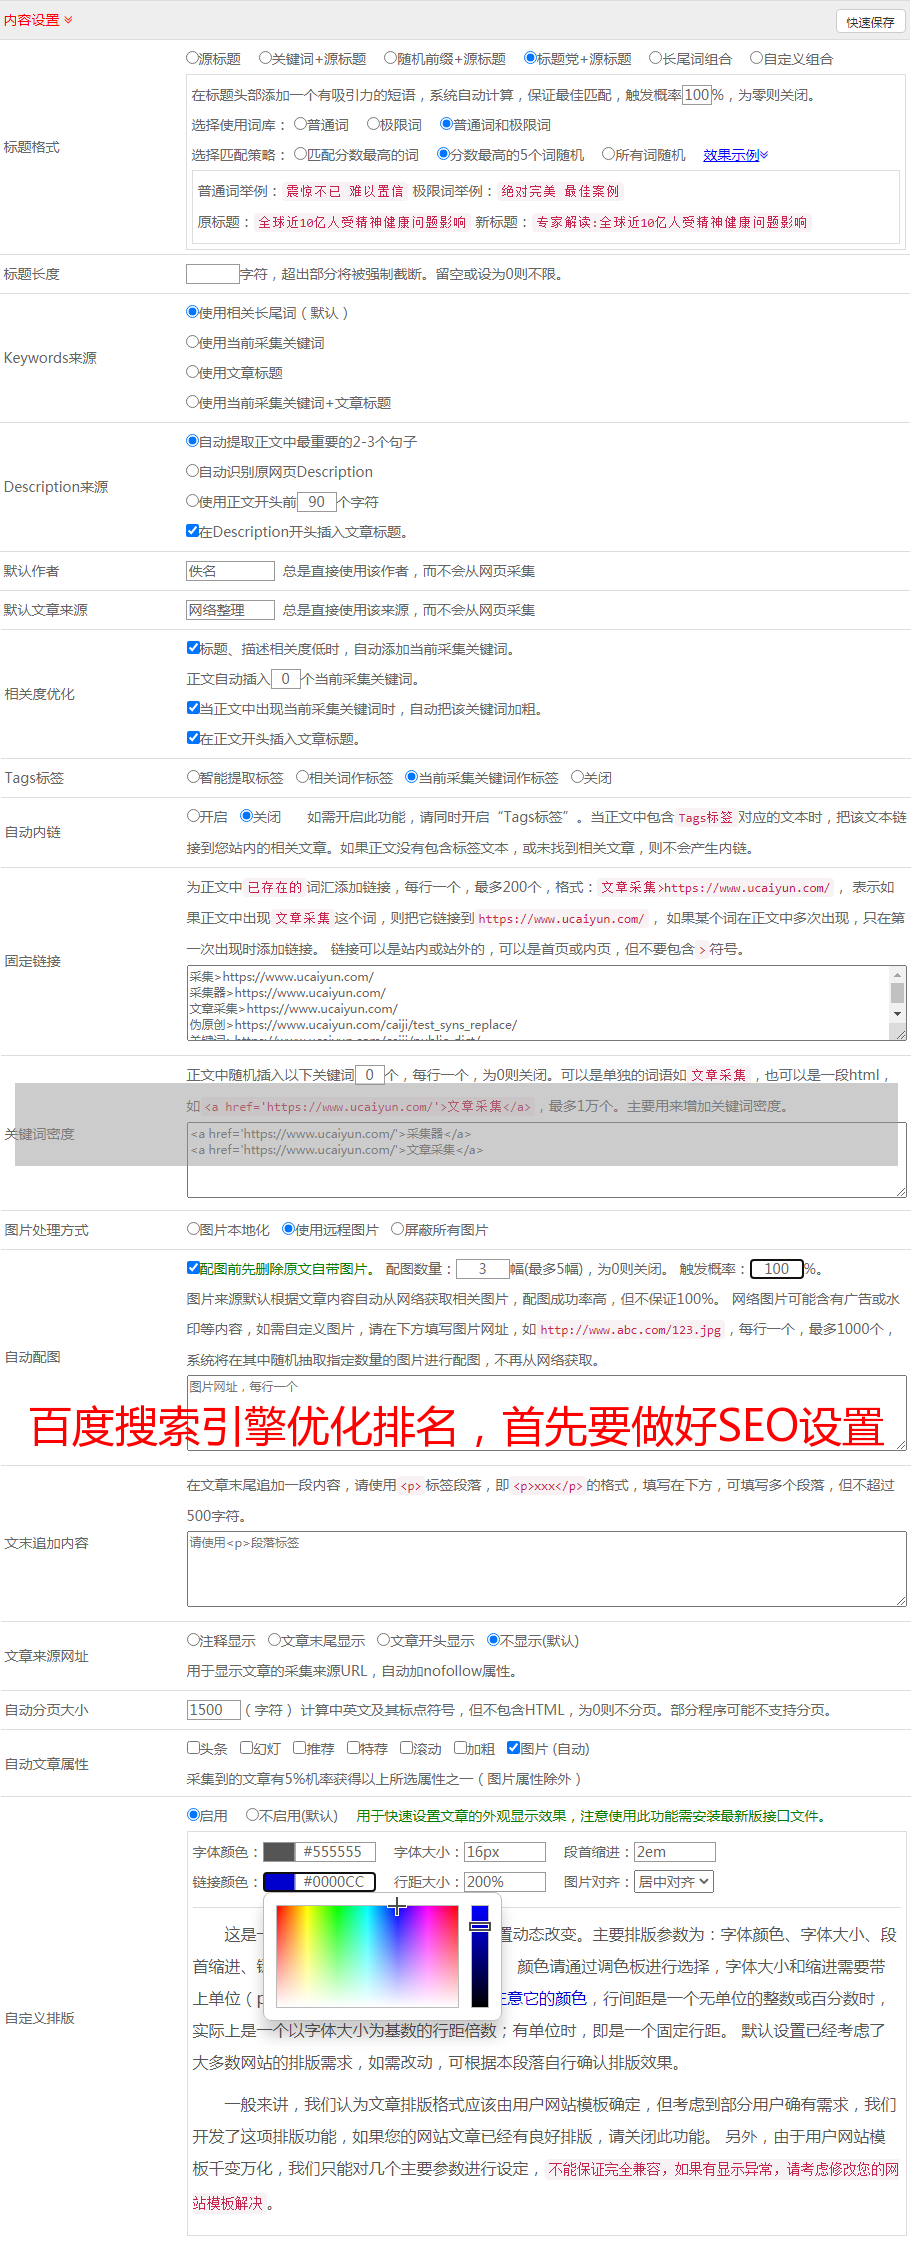Select 文章末尾显示 source URL option
This screenshot has height=2249, width=912.
click(274, 1640)
